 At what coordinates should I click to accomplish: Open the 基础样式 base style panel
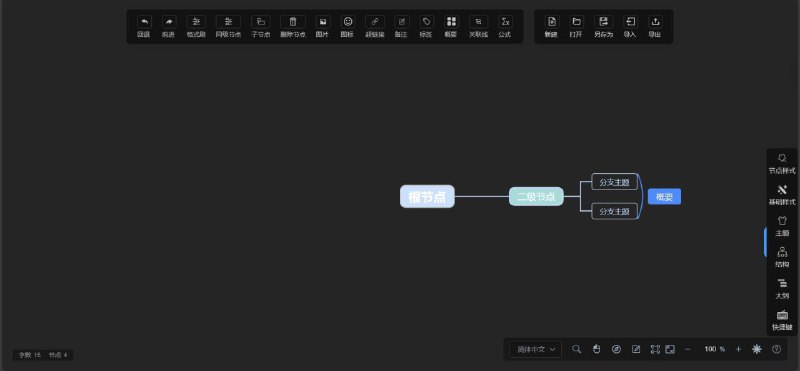click(782, 195)
